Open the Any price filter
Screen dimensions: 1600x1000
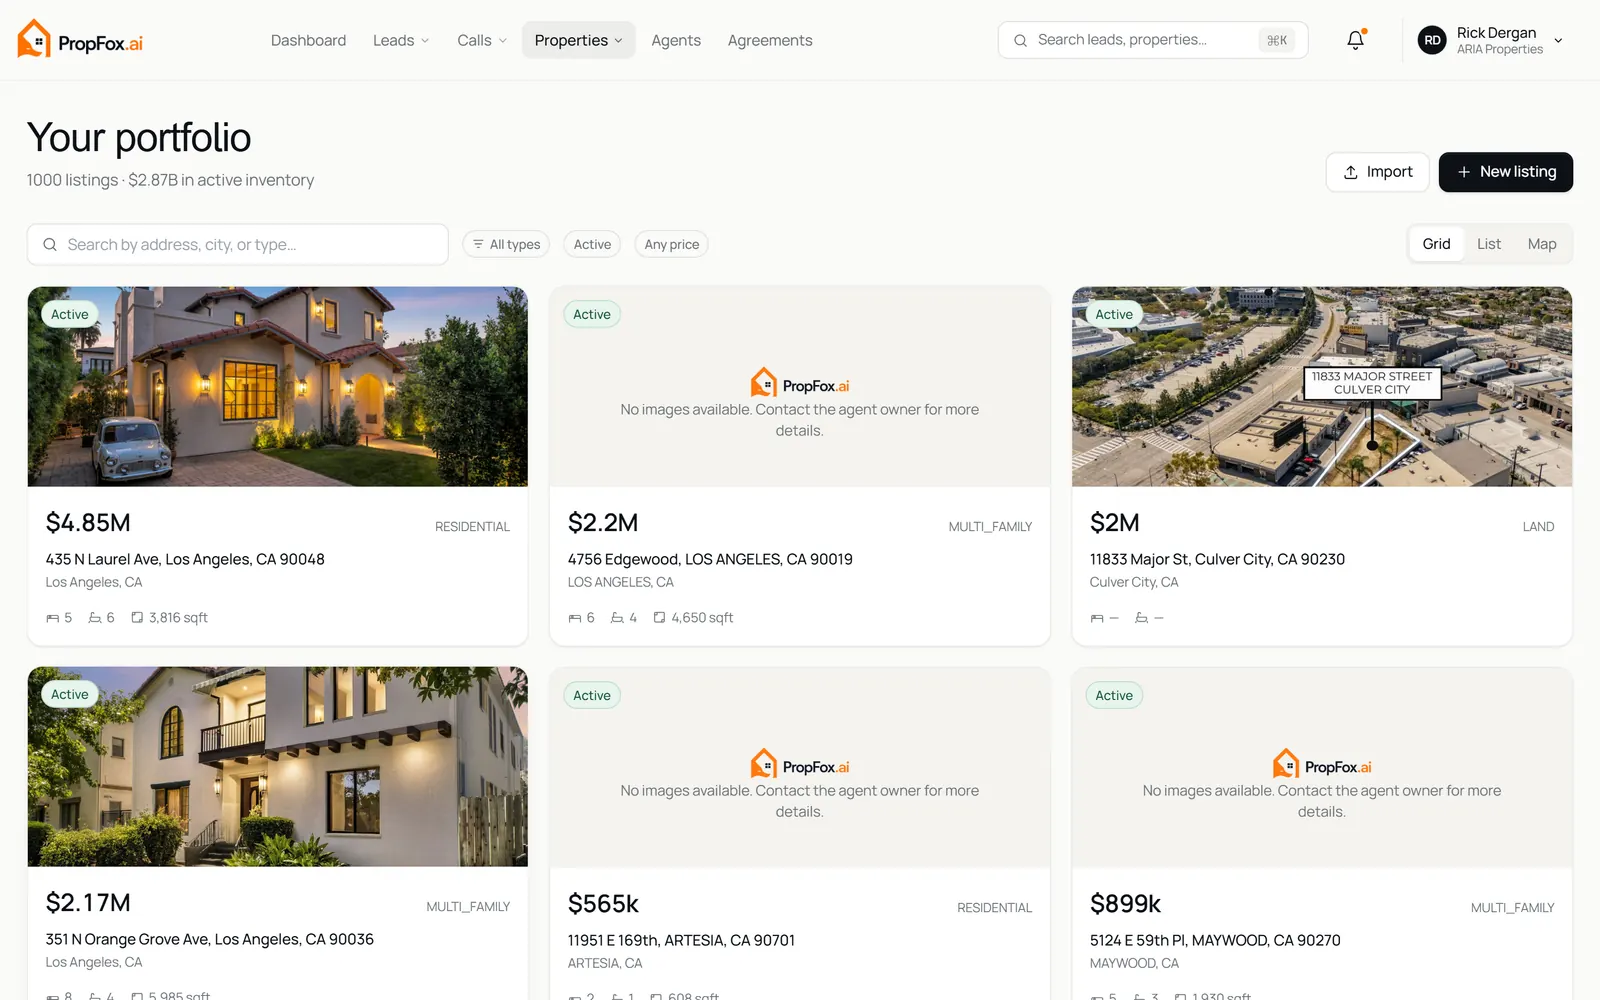click(672, 244)
